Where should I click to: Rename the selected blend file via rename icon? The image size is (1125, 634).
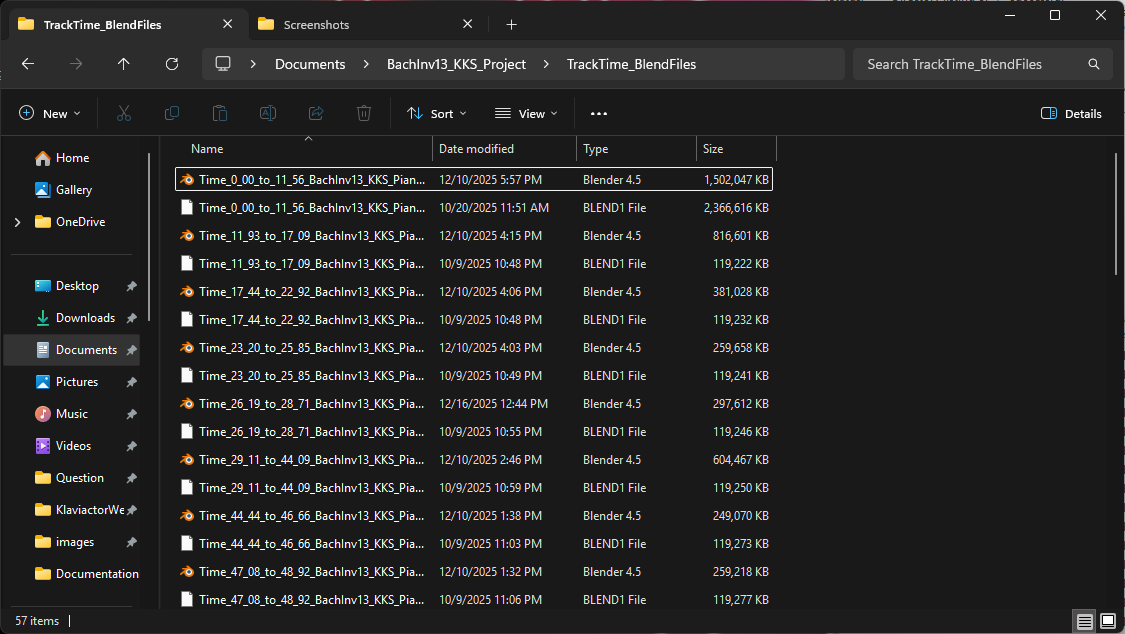coord(267,113)
